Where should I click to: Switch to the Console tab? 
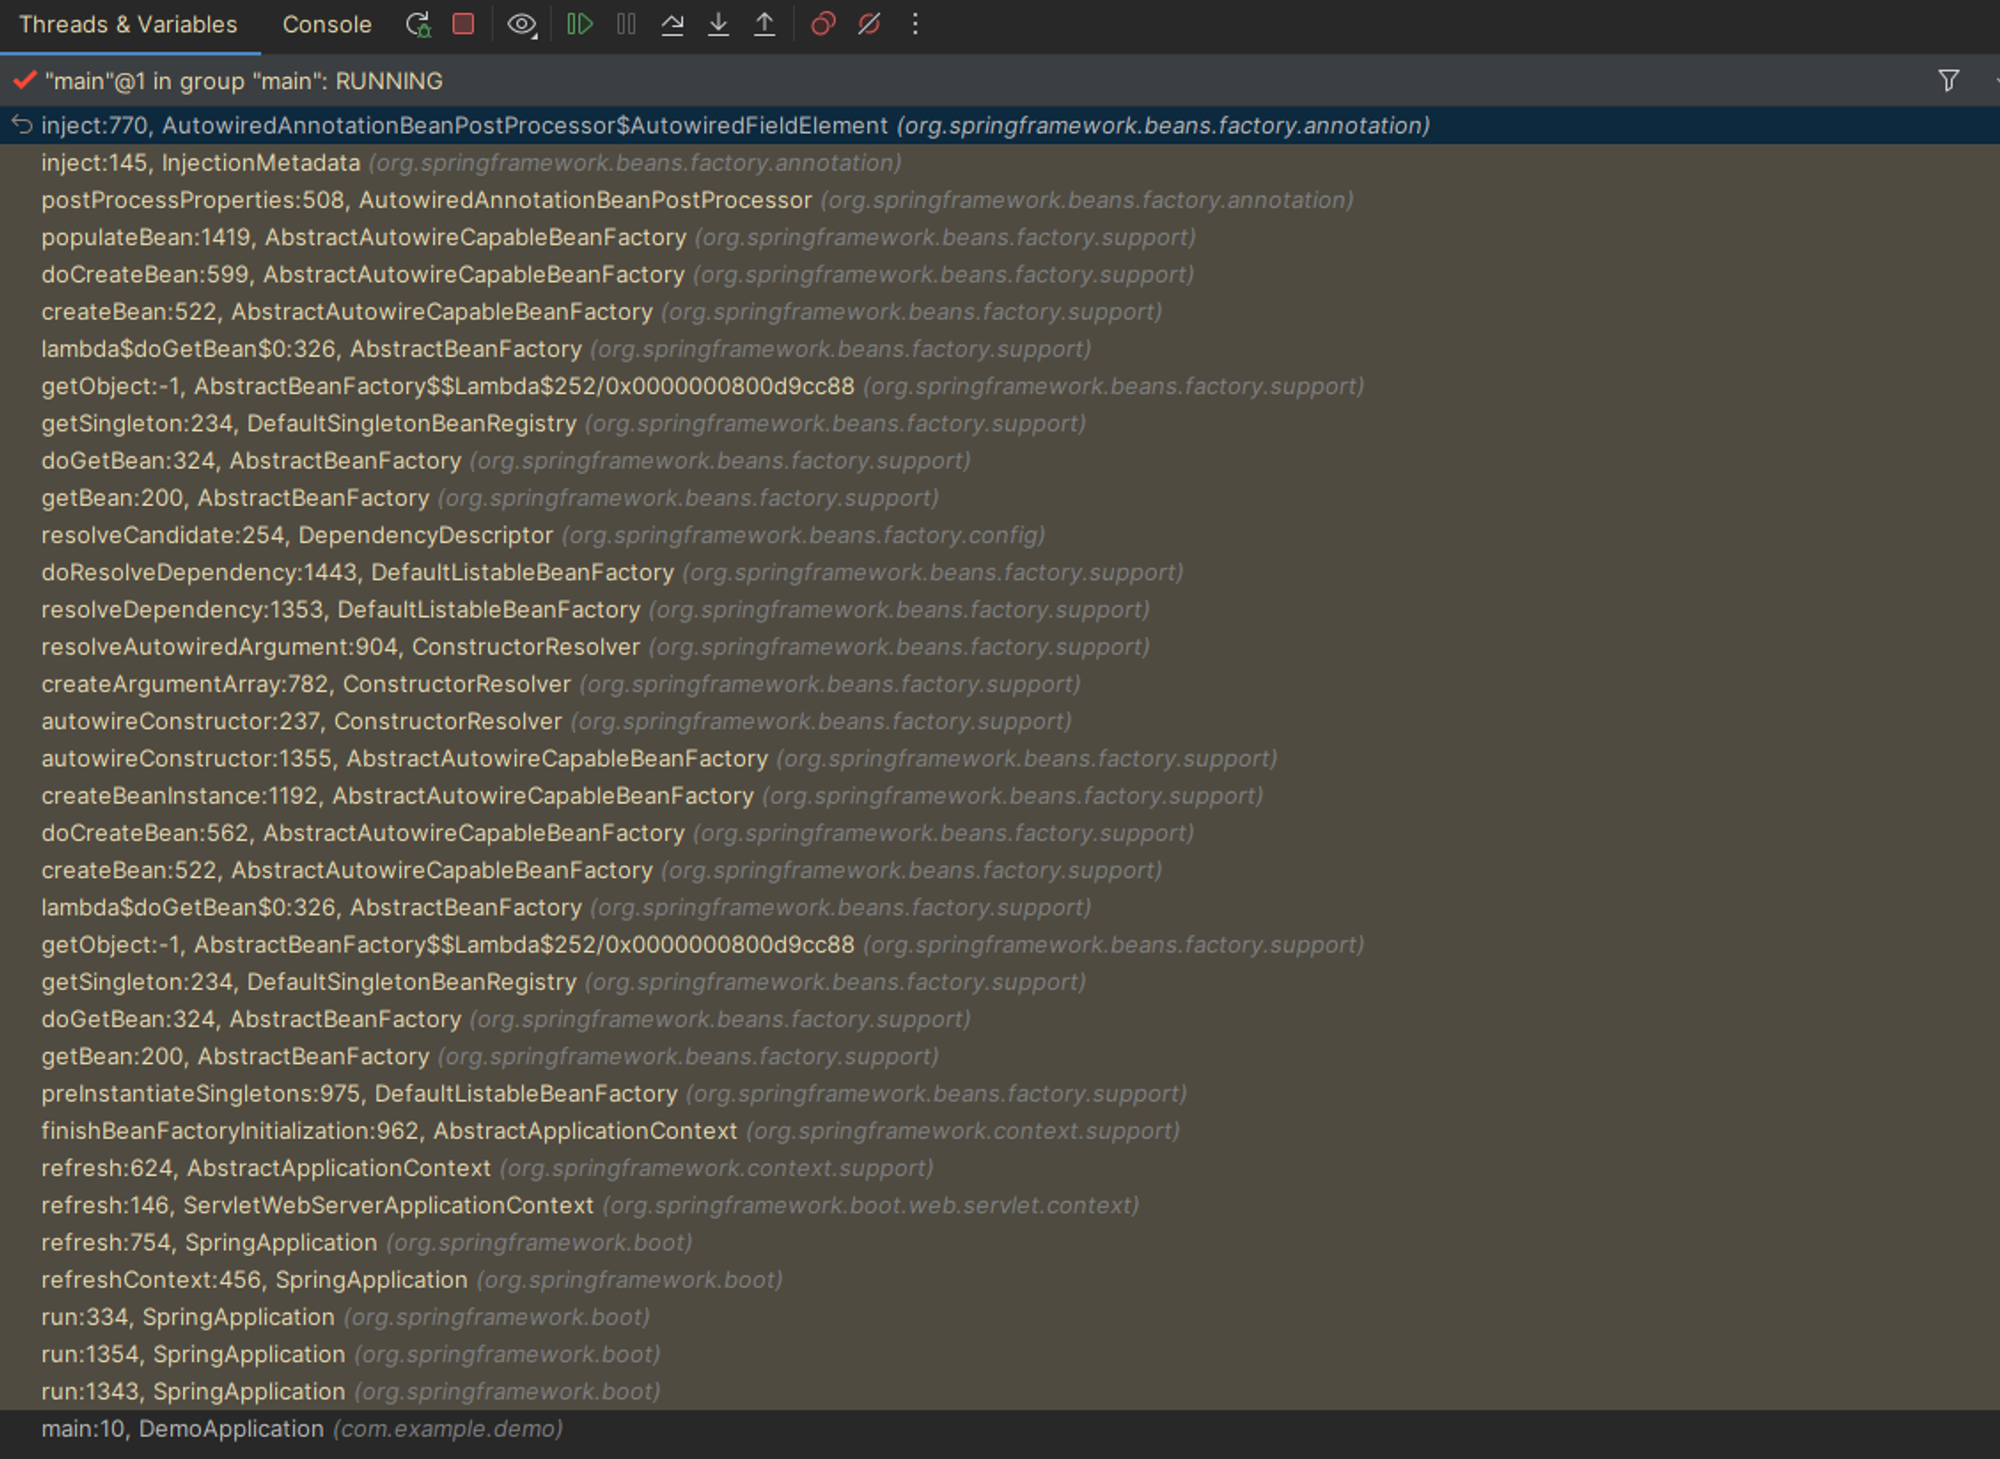tap(326, 25)
